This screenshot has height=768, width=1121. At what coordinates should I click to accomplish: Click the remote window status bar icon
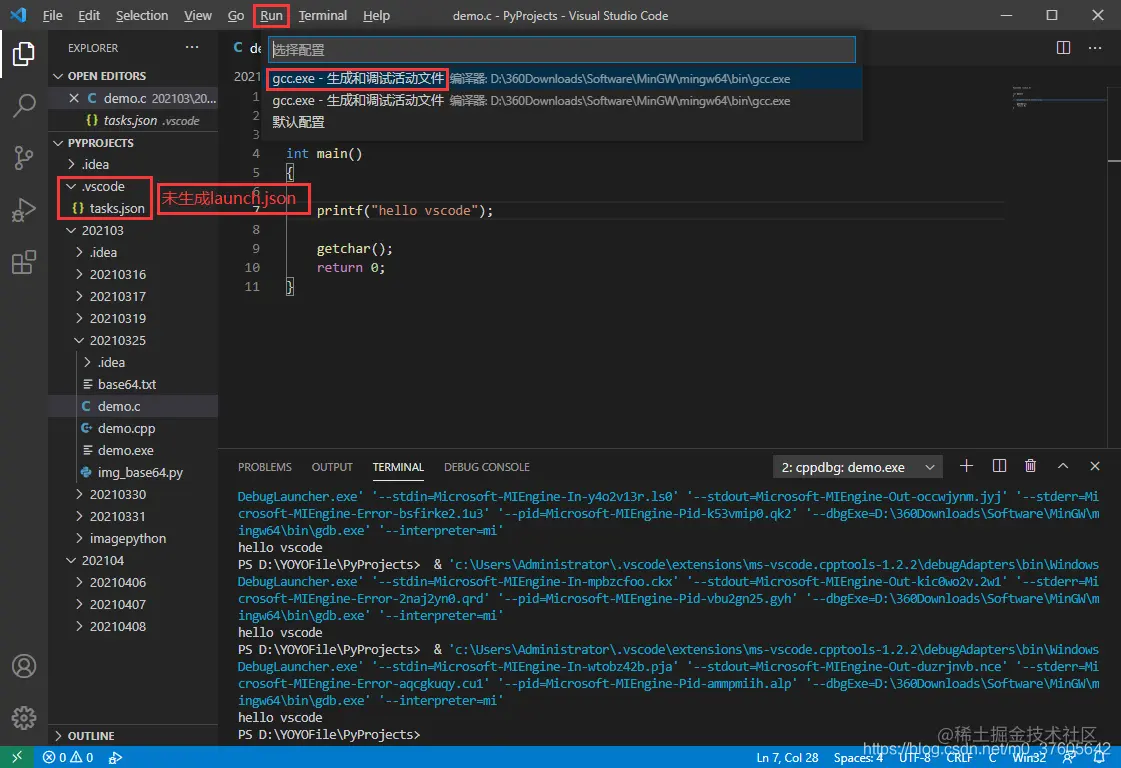(x=17, y=757)
